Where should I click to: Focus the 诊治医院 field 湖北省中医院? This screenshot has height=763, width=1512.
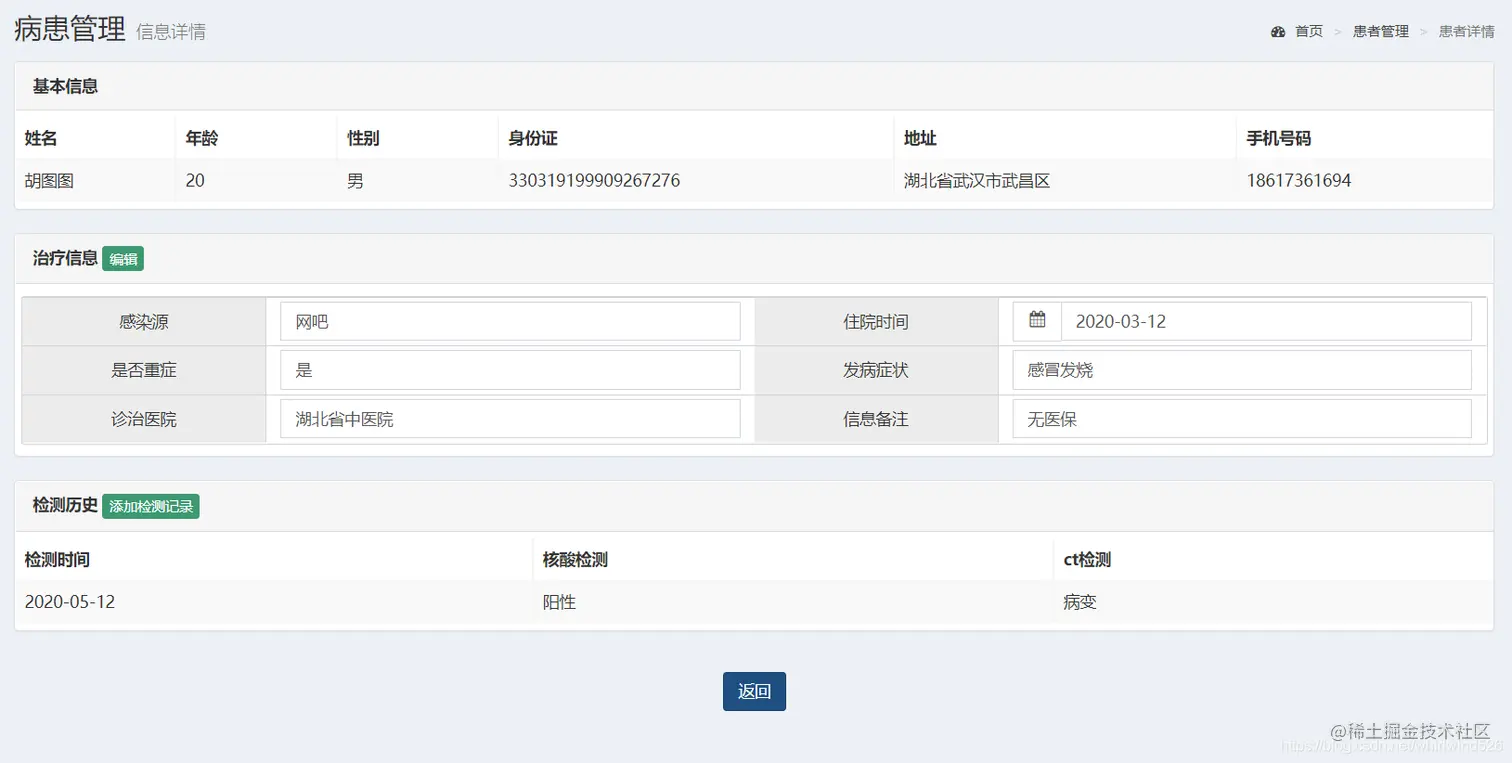click(x=510, y=419)
